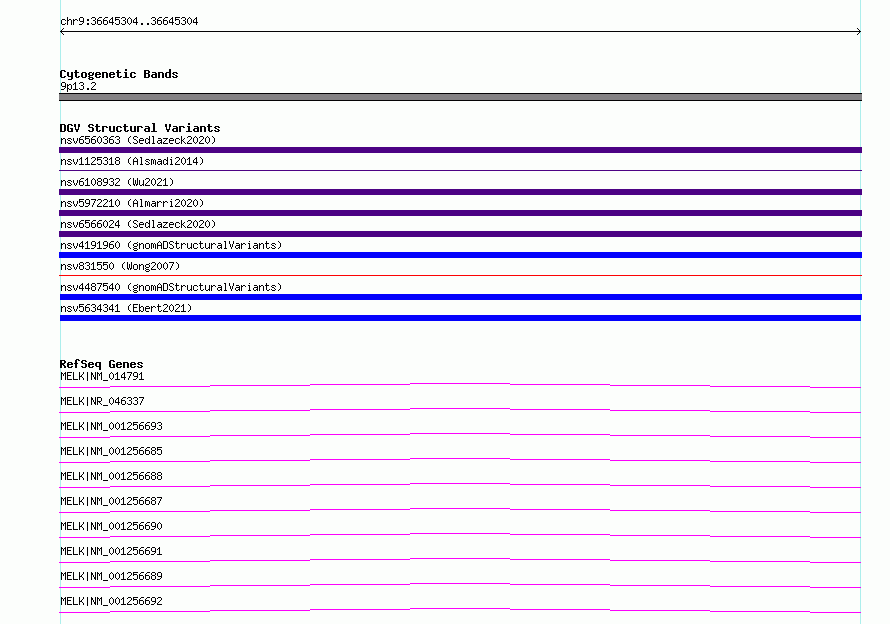Click the purple bar under nsv6566024

(460, 234)
